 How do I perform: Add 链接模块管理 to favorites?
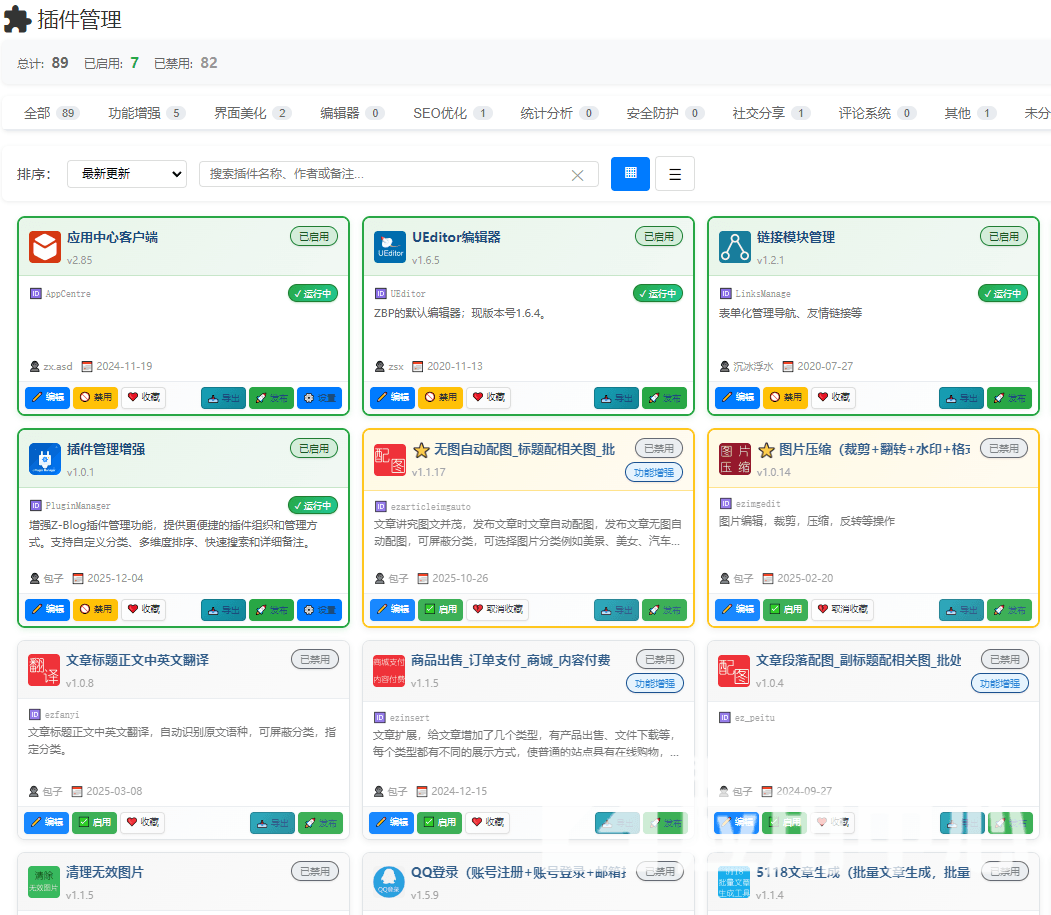[835, 398]
